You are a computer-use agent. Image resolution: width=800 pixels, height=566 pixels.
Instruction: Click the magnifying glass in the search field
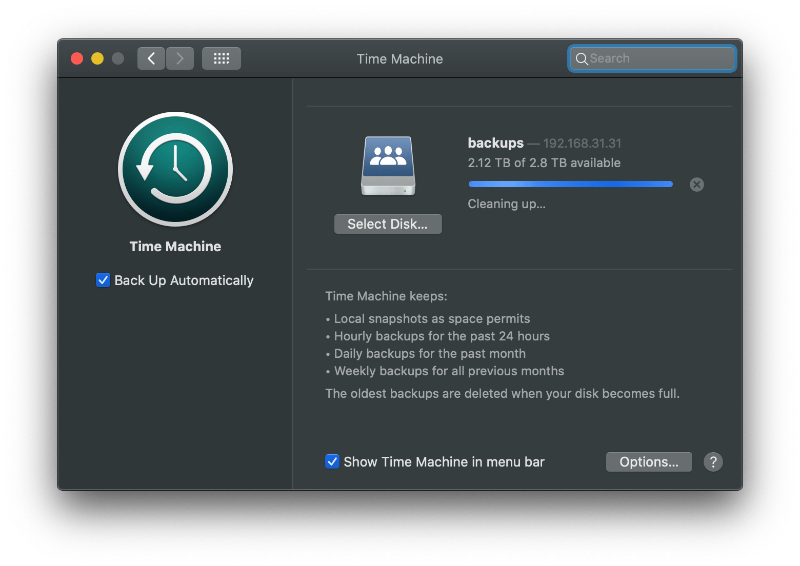[x=581, y=59]
